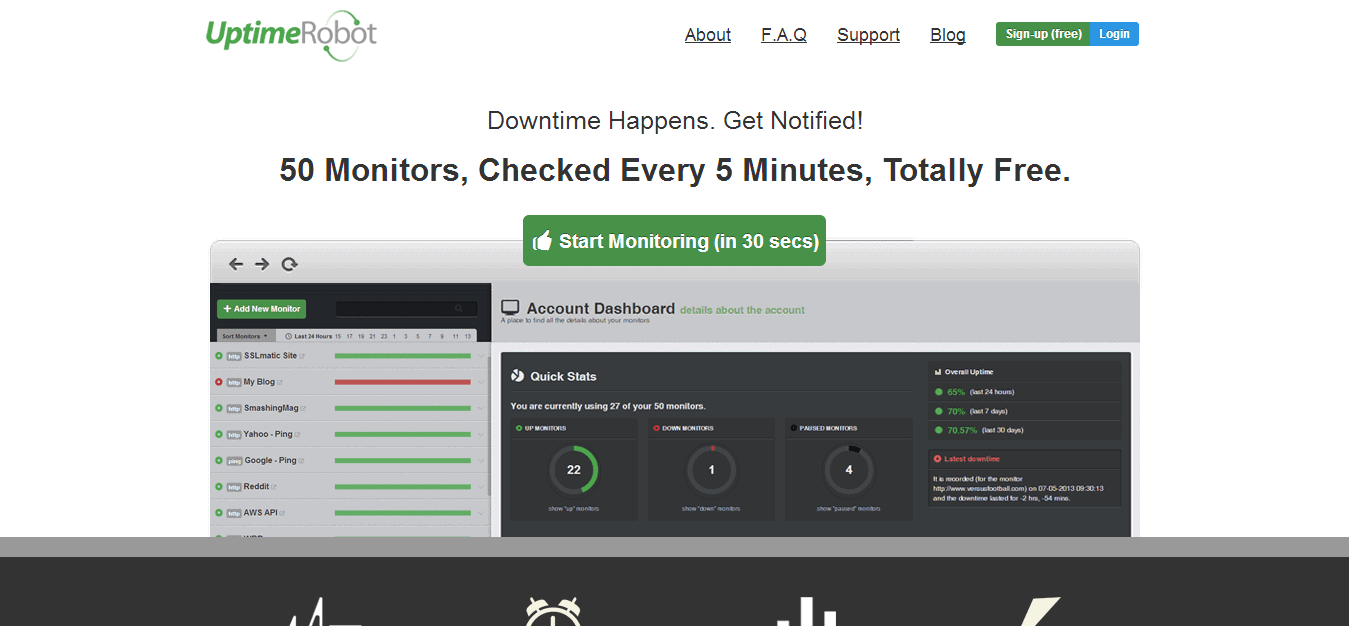Click 'details about the account' green text
Image resolution: width=1349 pixels, height=626 pixels.
(x=742, y=310)
